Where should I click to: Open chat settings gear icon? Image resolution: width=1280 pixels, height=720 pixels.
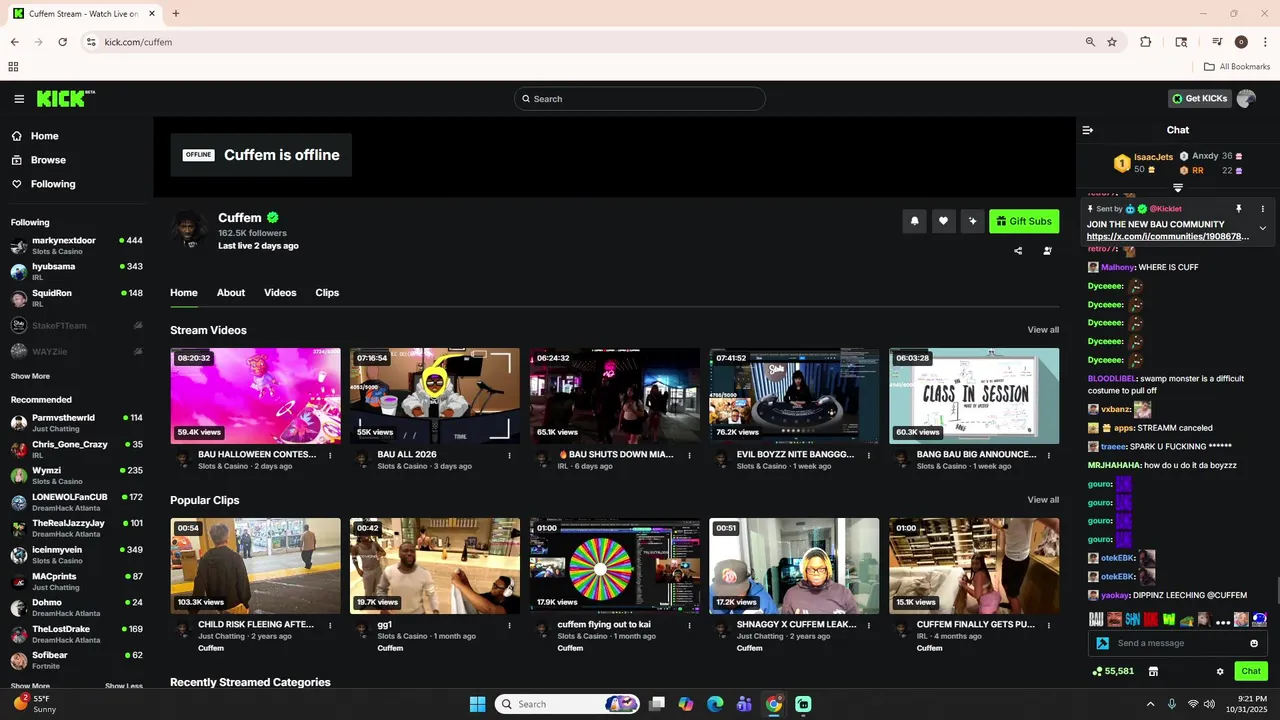click(1220, 671)
